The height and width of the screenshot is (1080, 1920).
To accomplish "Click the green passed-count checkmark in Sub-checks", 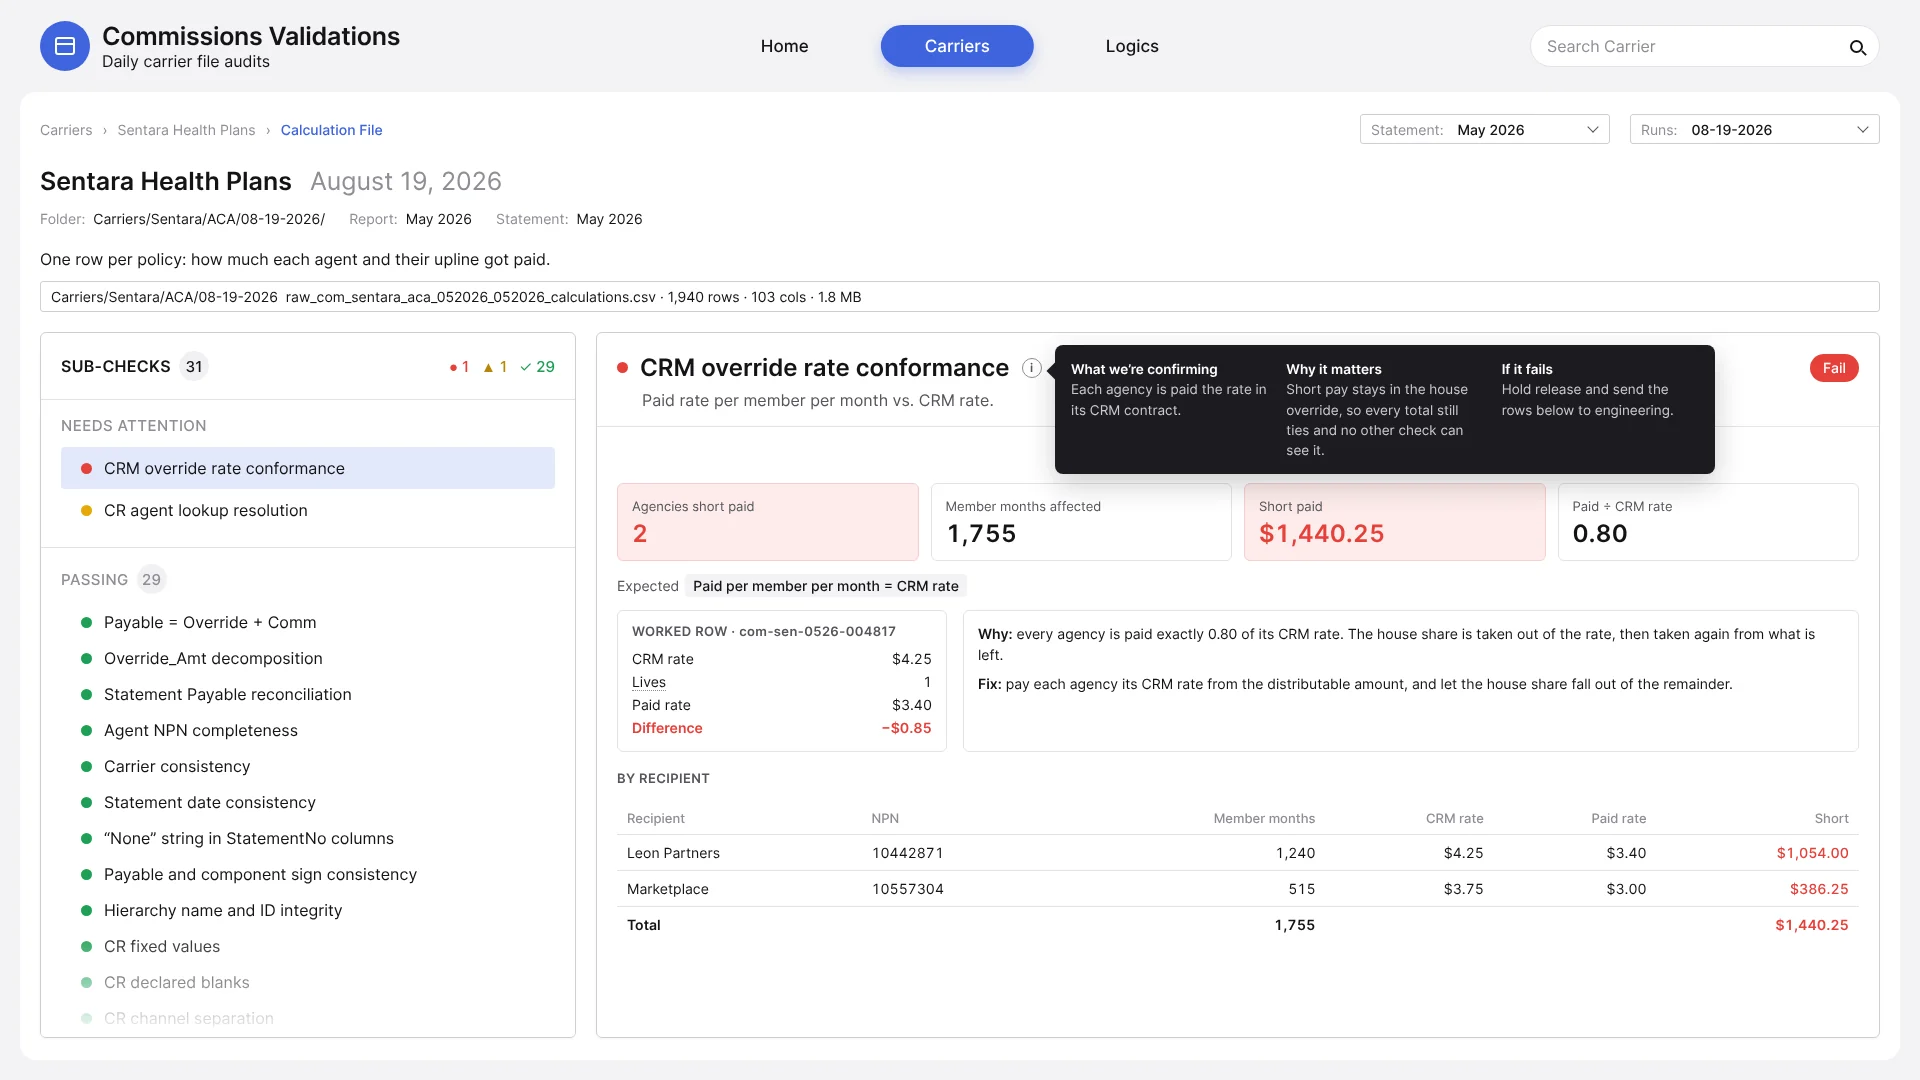I will tap(538, 367).
